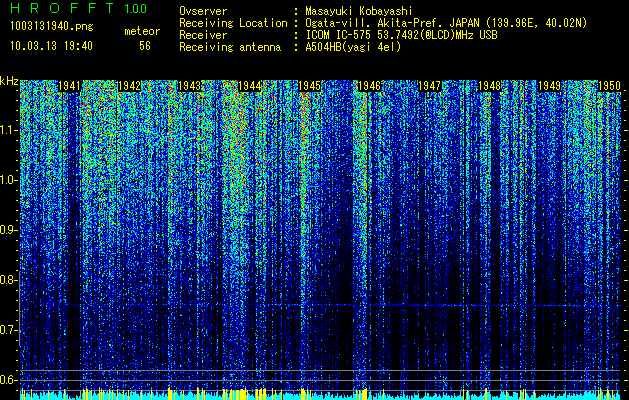Click the 0.6 frequency axis label
The width and height of the screenshot is (629, 400).
[x=8, y=380]
